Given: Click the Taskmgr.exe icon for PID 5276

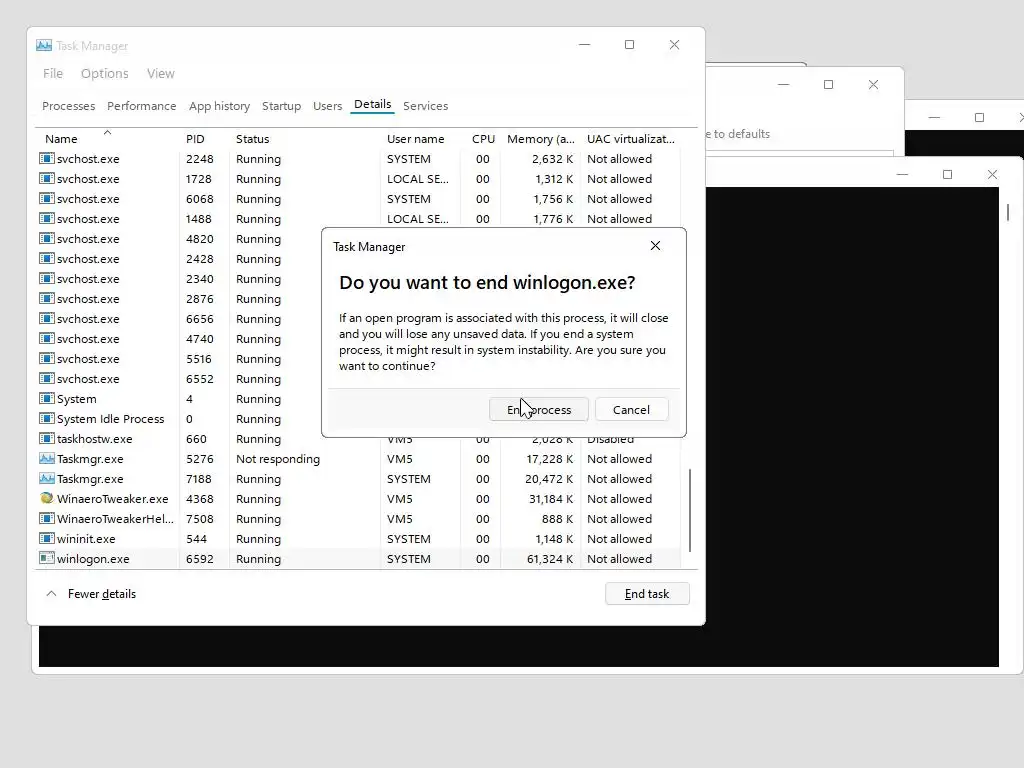Looking at the screenshot, I should coord(46,458).
